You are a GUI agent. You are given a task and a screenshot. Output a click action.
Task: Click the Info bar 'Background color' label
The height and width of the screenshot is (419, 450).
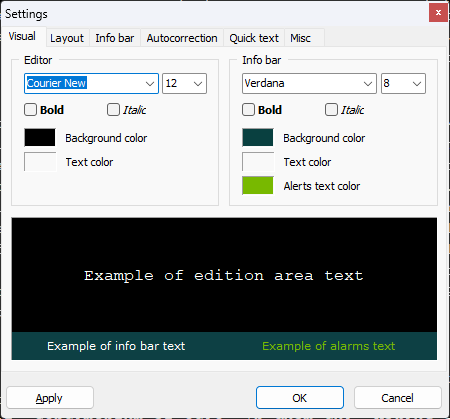click(x=324, y=138)
